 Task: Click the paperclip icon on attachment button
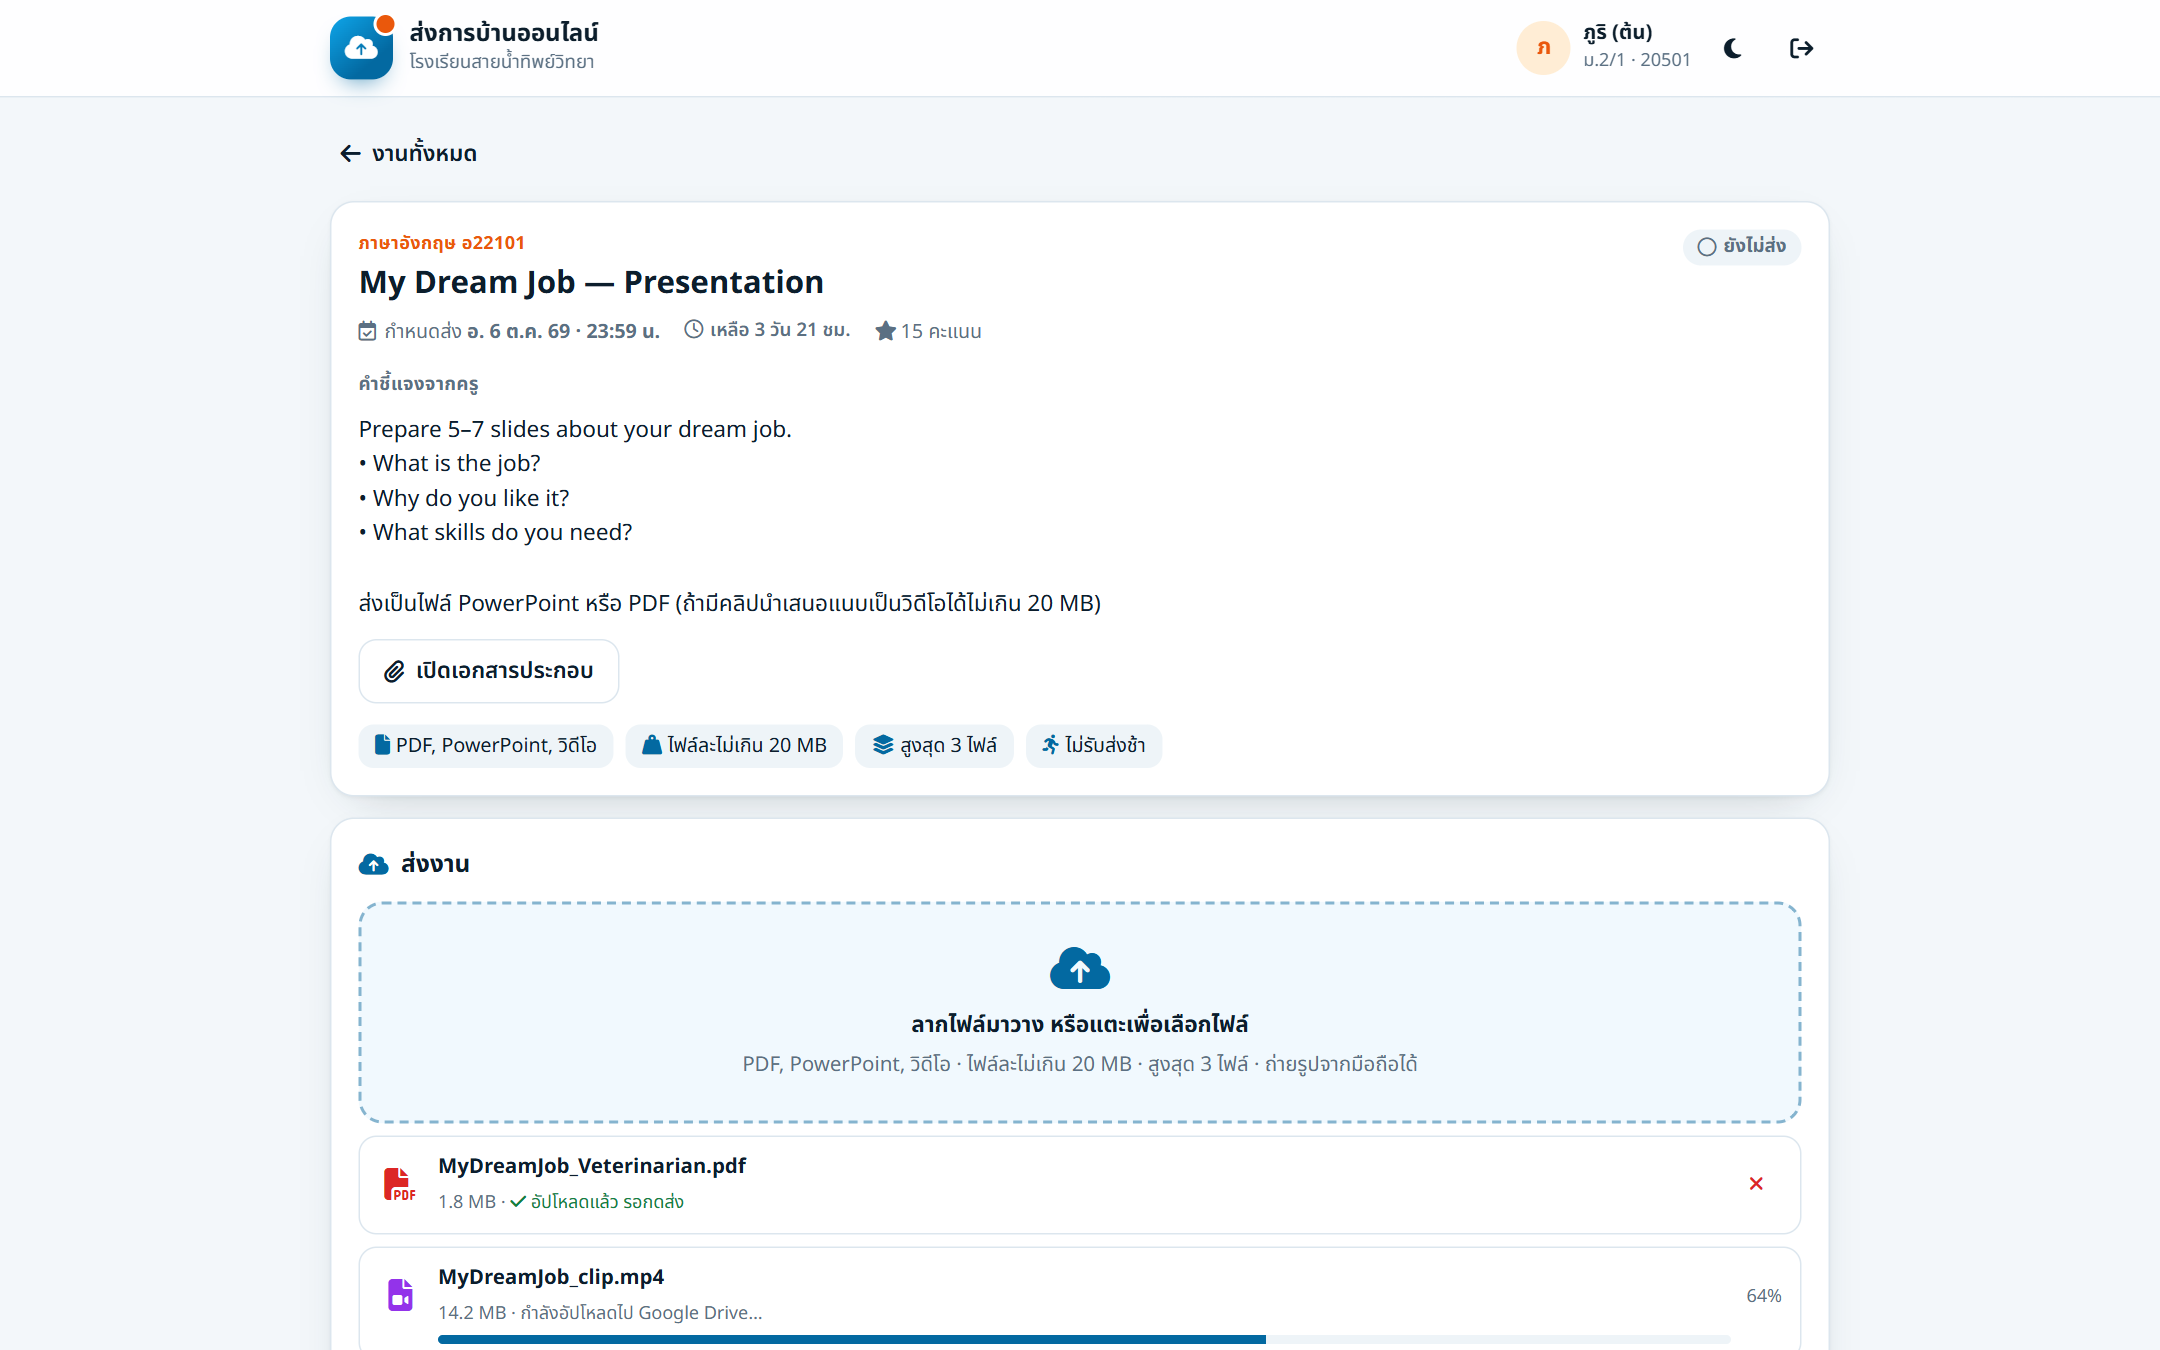click(x=395, y=671)
